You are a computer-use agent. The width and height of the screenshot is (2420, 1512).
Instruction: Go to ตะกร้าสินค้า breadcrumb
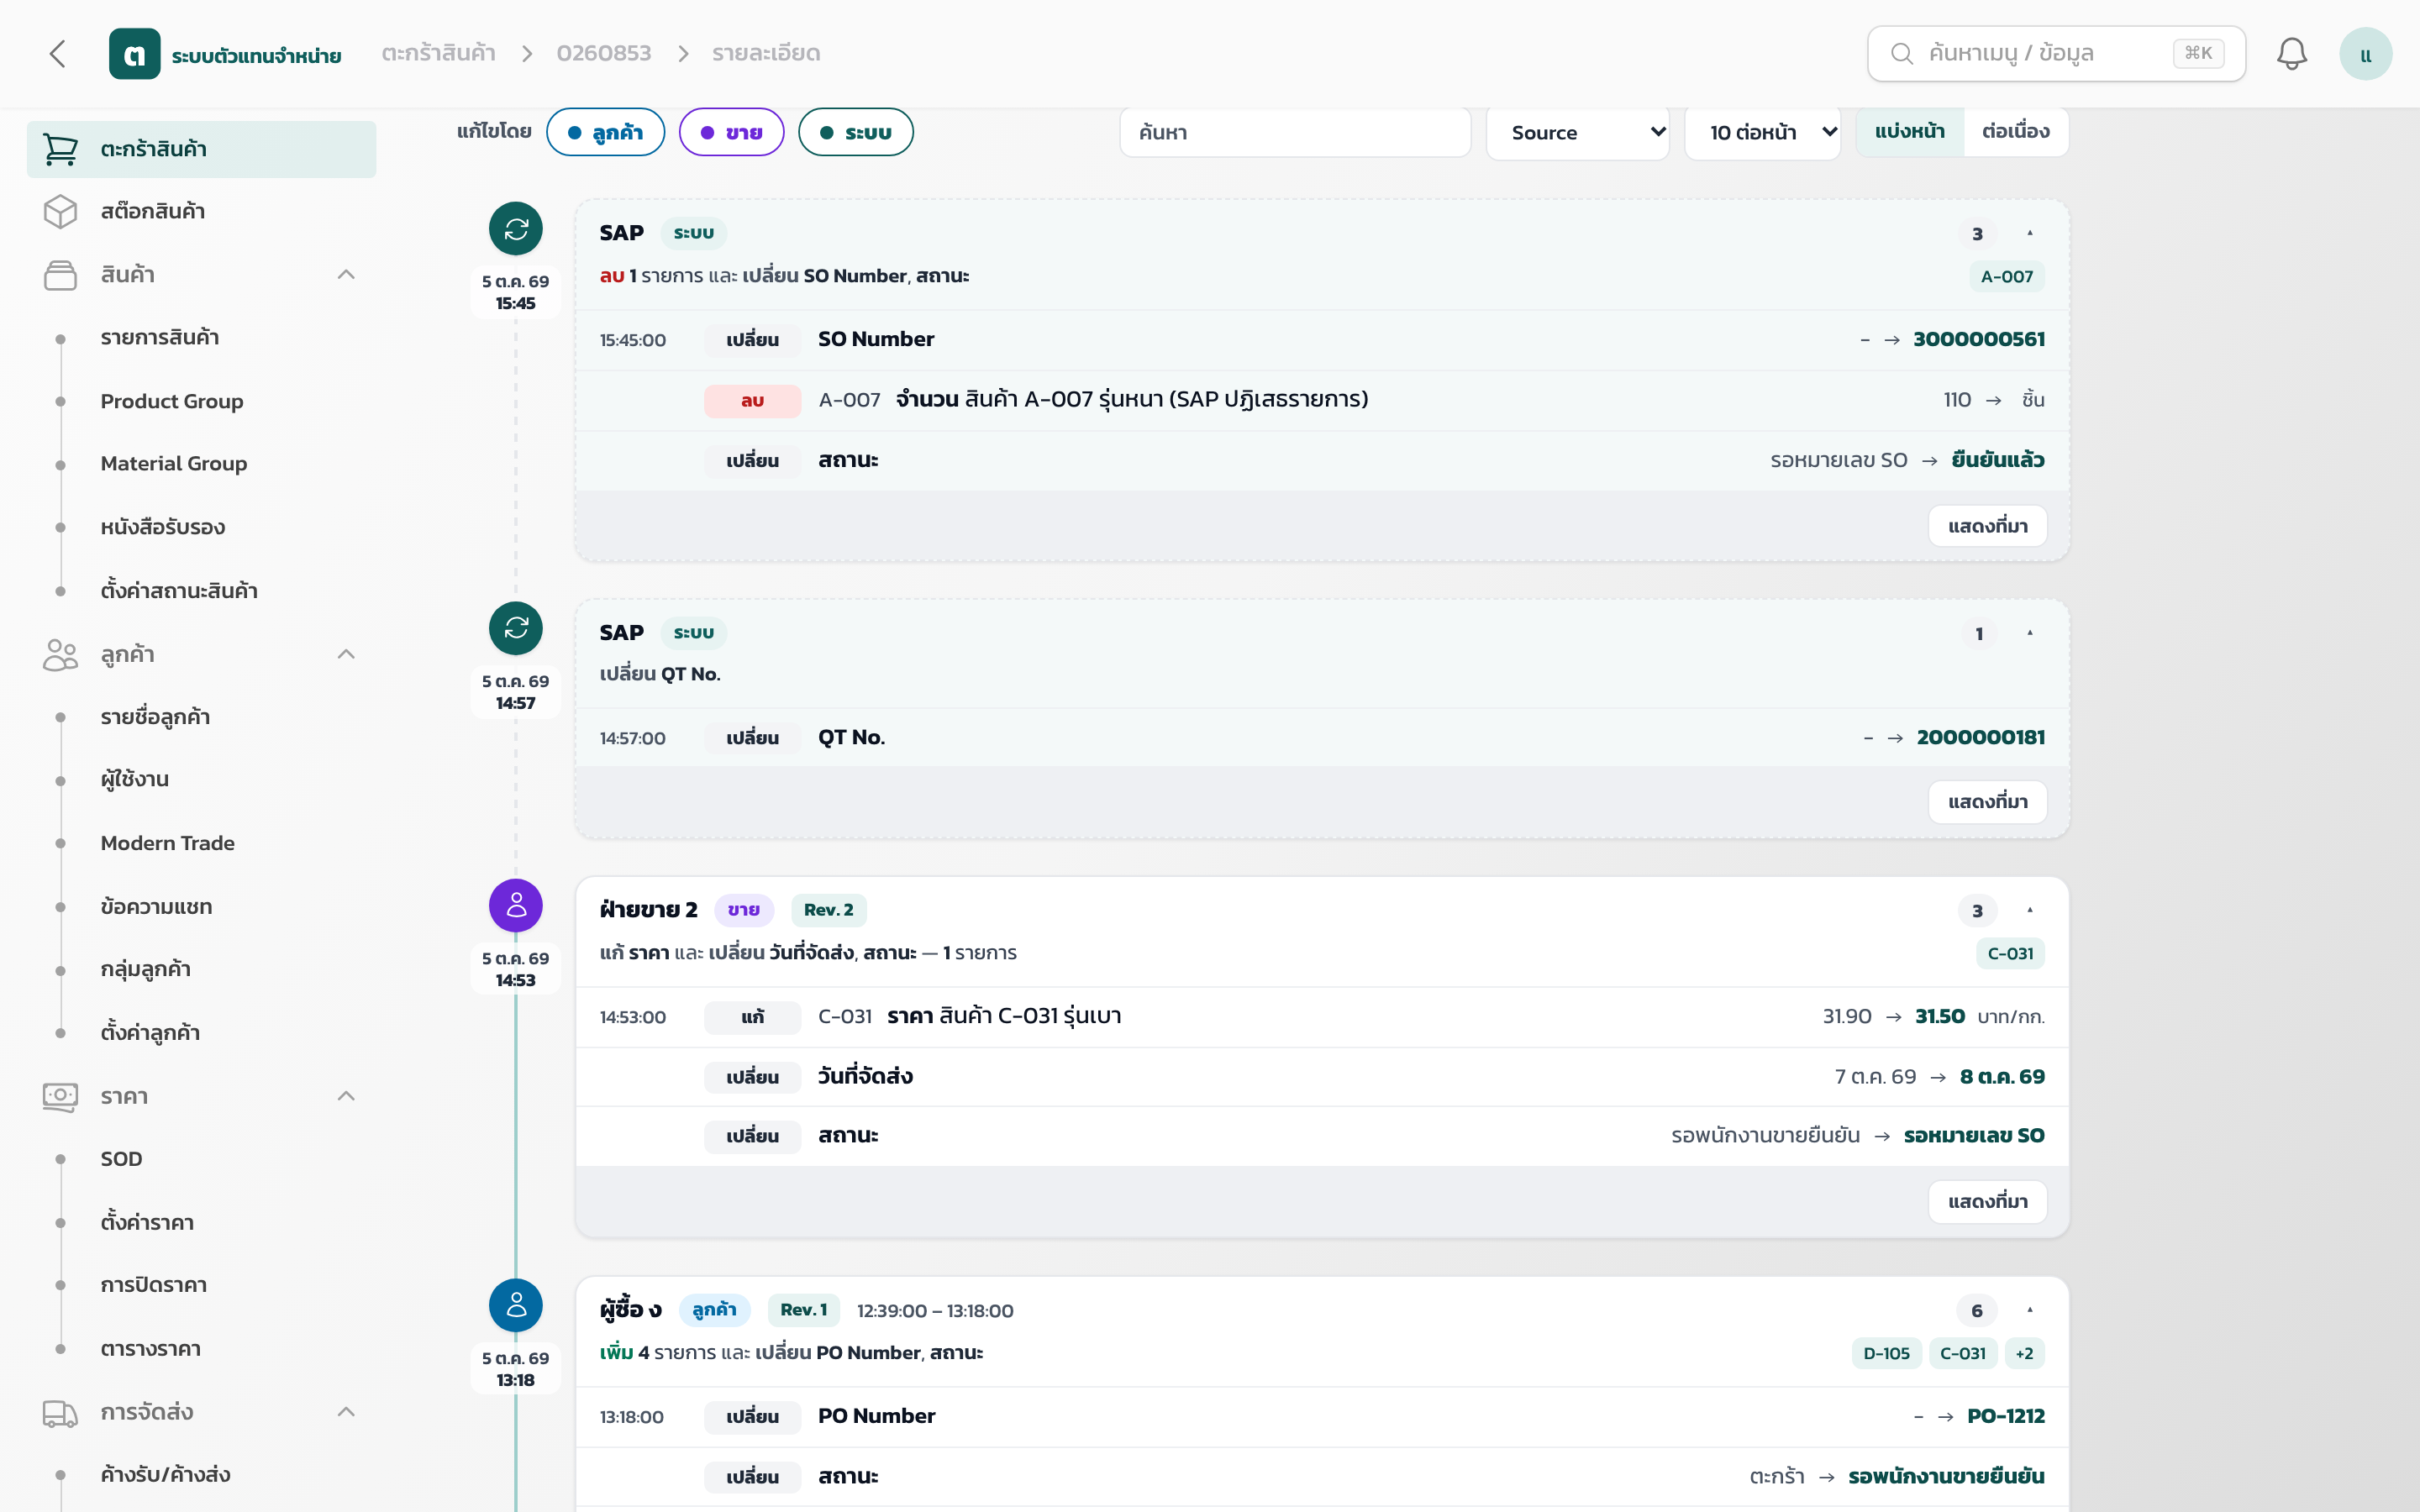click(438, 53)
